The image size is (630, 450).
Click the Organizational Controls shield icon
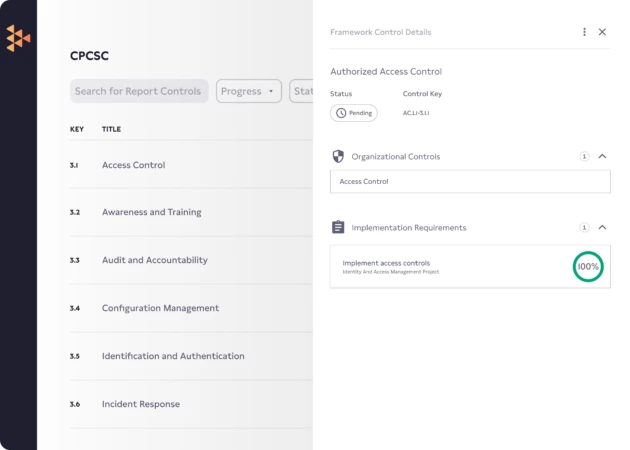338,156
